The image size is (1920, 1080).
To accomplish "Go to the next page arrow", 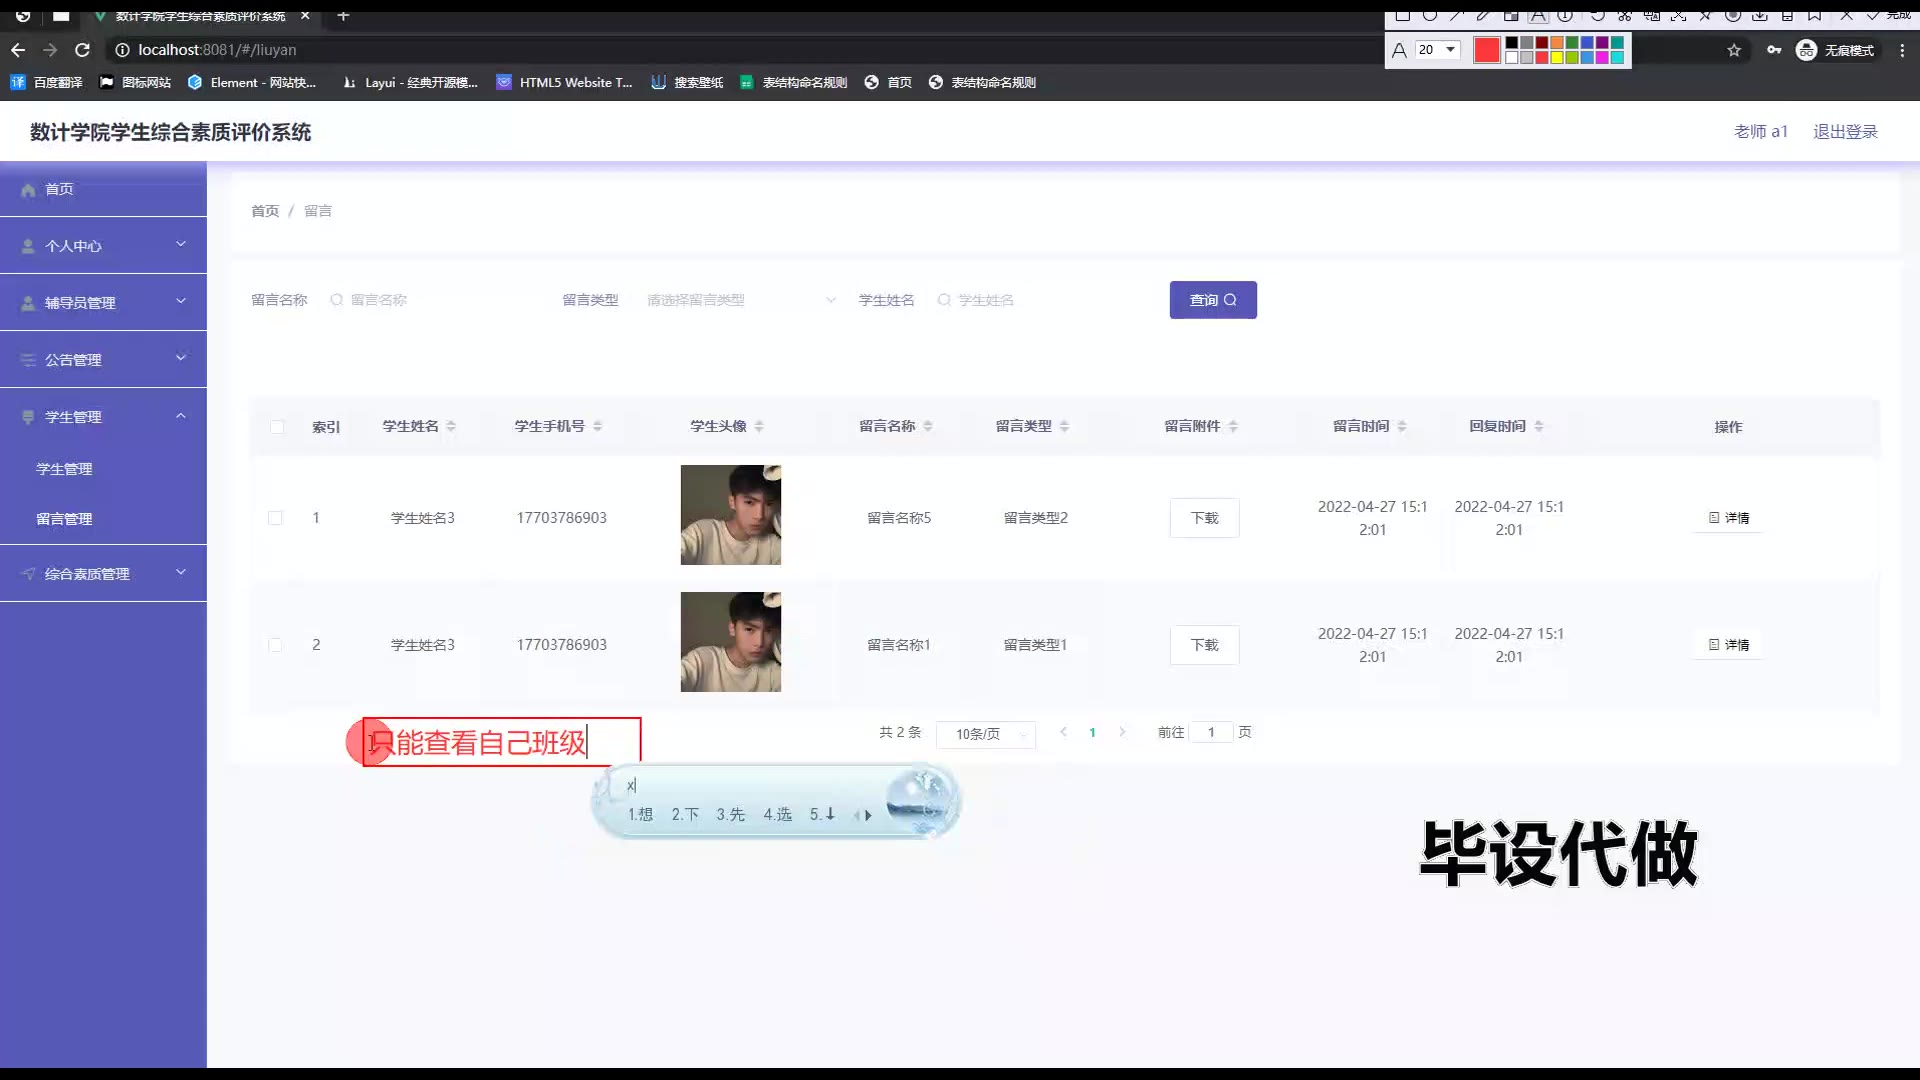I will coord(1122,732).
